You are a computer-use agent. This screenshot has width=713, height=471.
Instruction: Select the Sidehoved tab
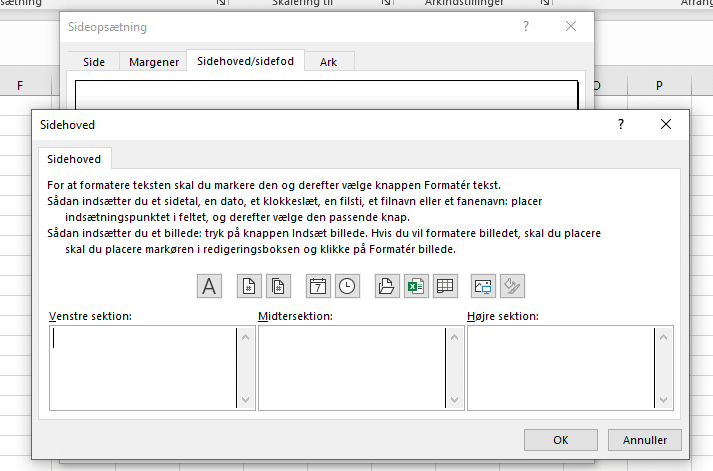[x=75, y=159]
